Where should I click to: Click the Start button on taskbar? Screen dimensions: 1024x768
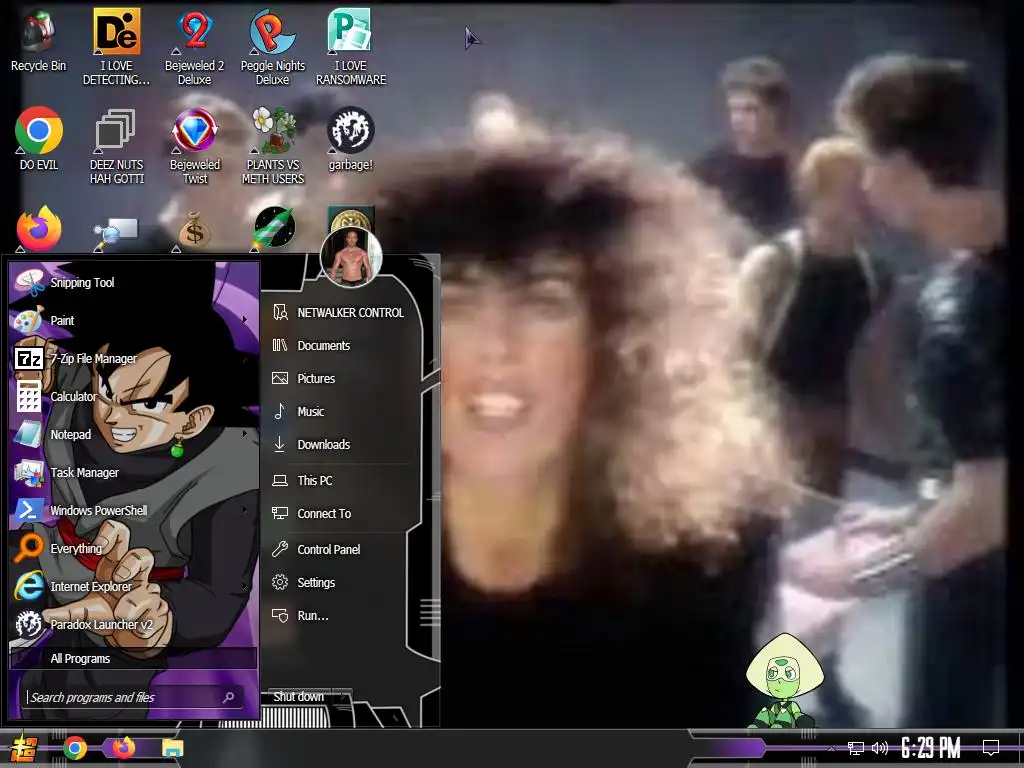24,748
